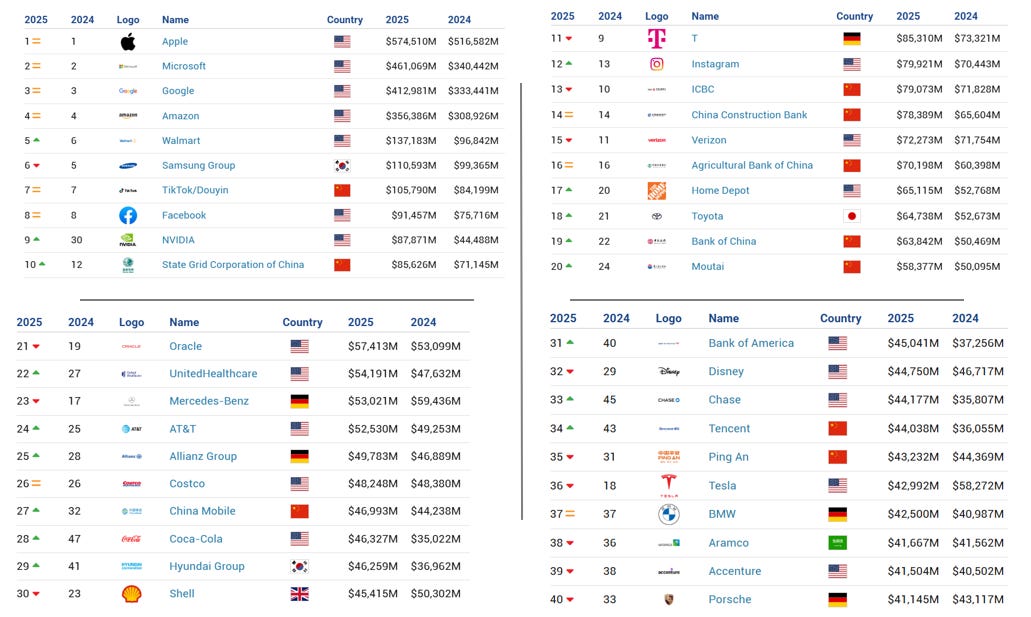The image size is (1031, 617).
Task: Open the Bank of America link
Action: click(751, 343)
